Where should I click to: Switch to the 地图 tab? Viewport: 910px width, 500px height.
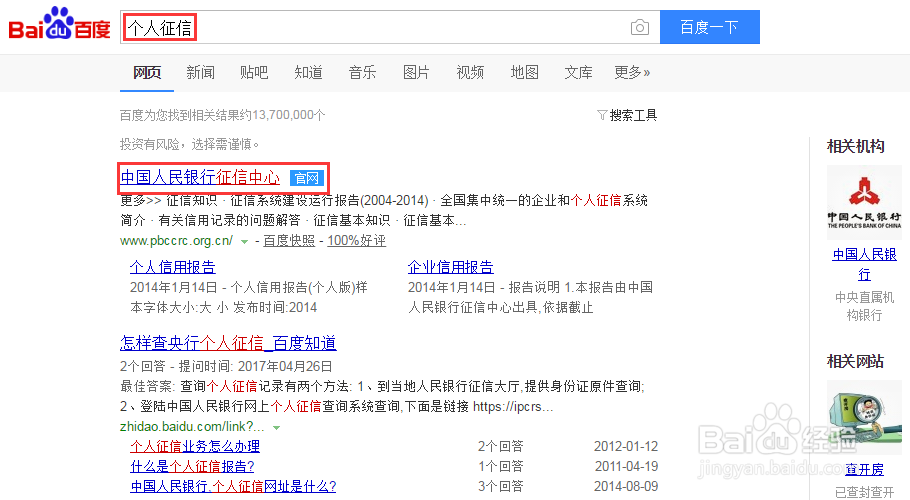click(525, 73)
